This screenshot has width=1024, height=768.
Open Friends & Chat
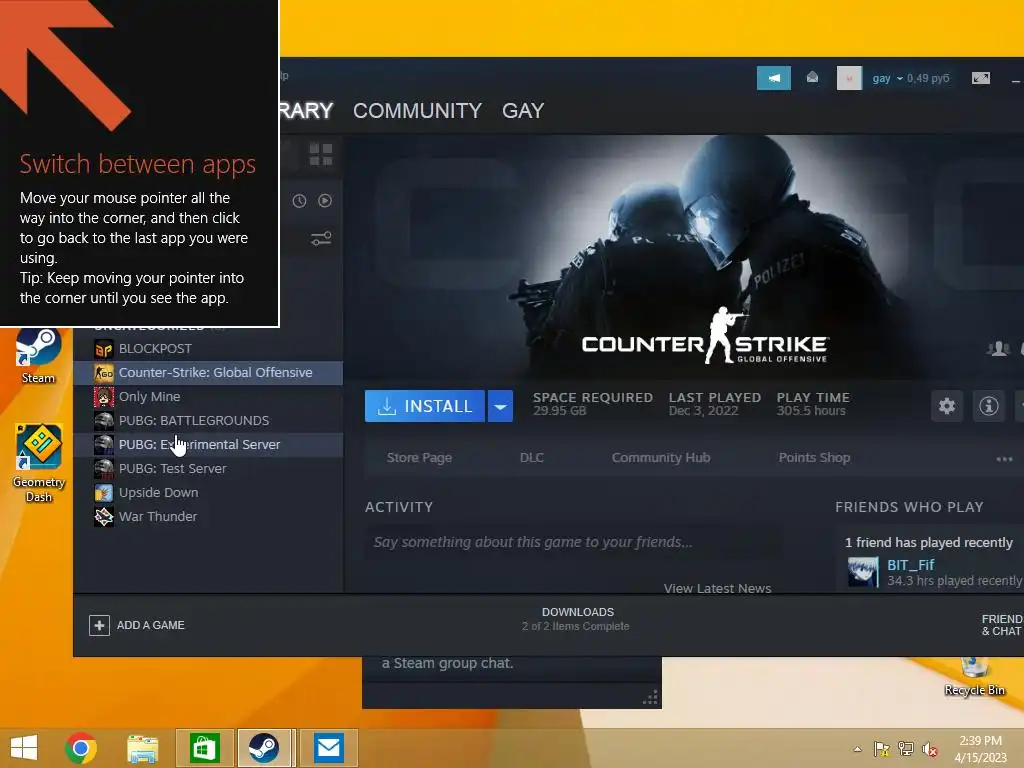click(x=1002, y=625)
